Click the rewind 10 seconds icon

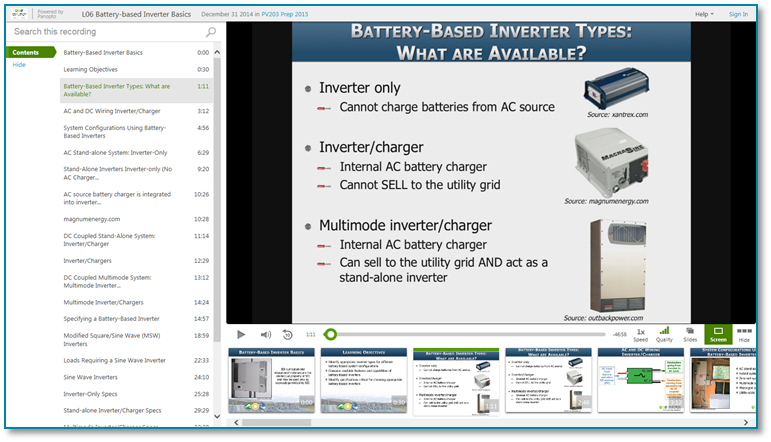pos(288,335)
